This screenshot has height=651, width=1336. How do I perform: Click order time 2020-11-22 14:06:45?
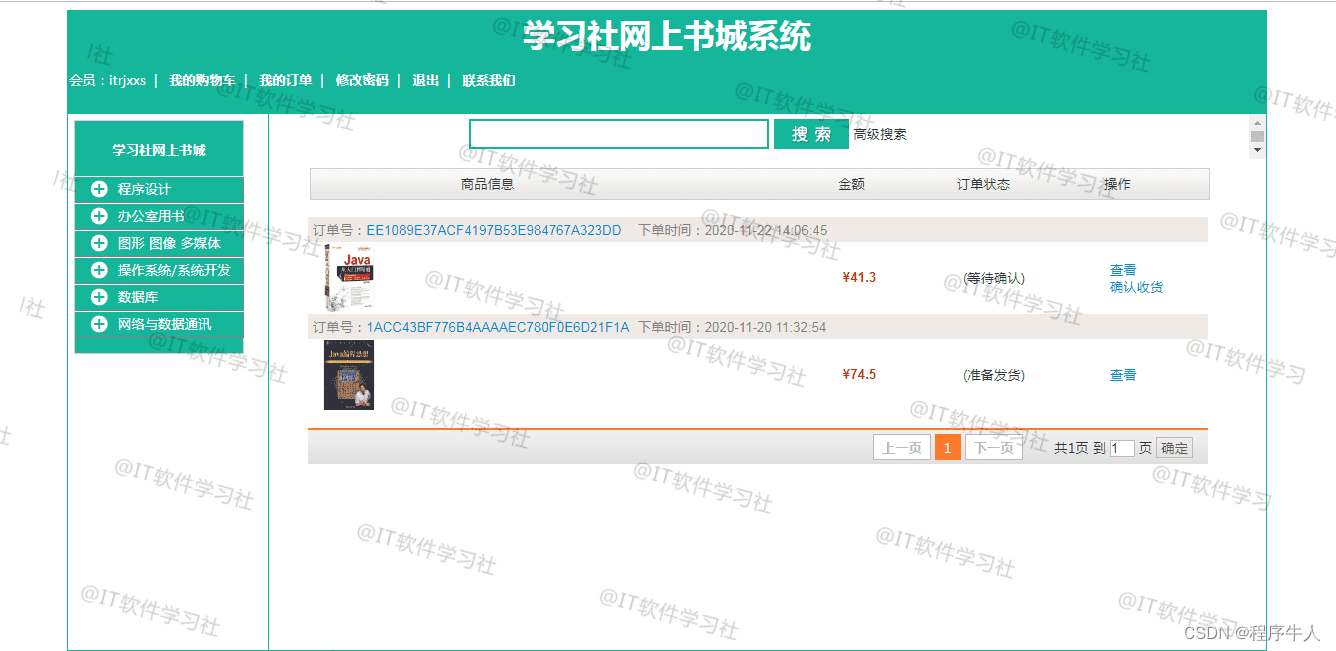pos(766,230)
